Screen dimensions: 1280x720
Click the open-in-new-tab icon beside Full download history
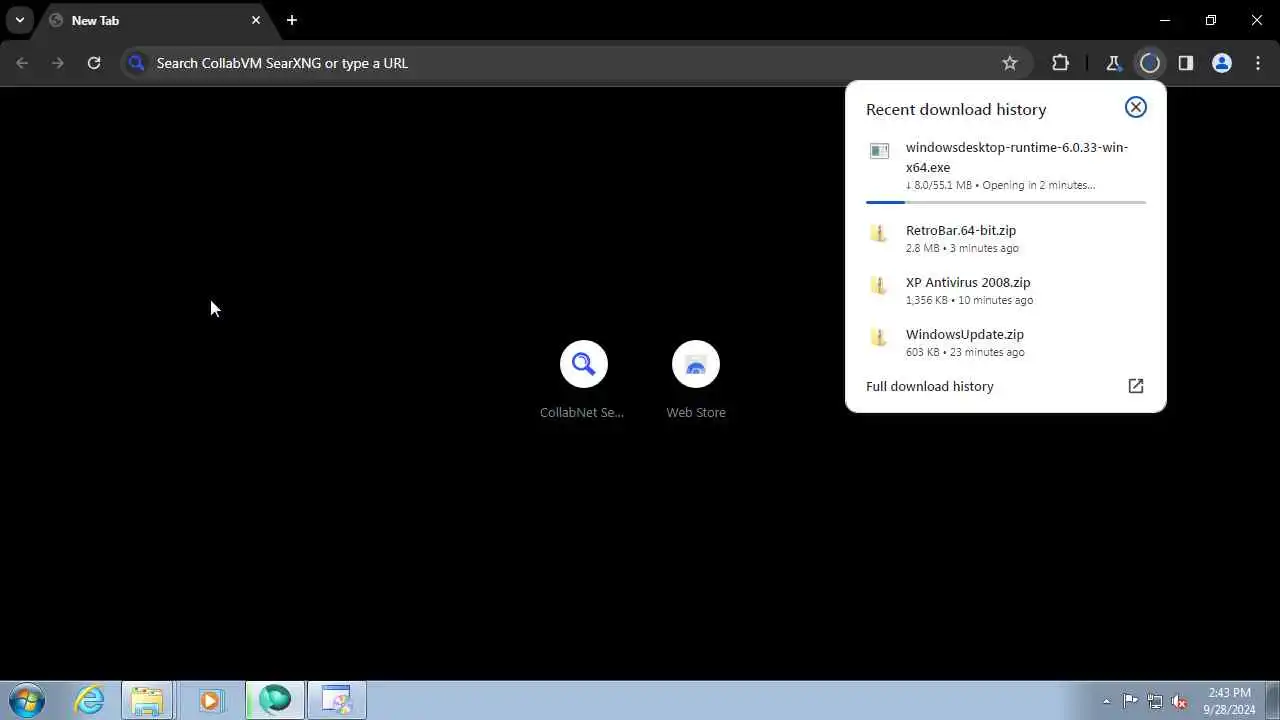1136,386
